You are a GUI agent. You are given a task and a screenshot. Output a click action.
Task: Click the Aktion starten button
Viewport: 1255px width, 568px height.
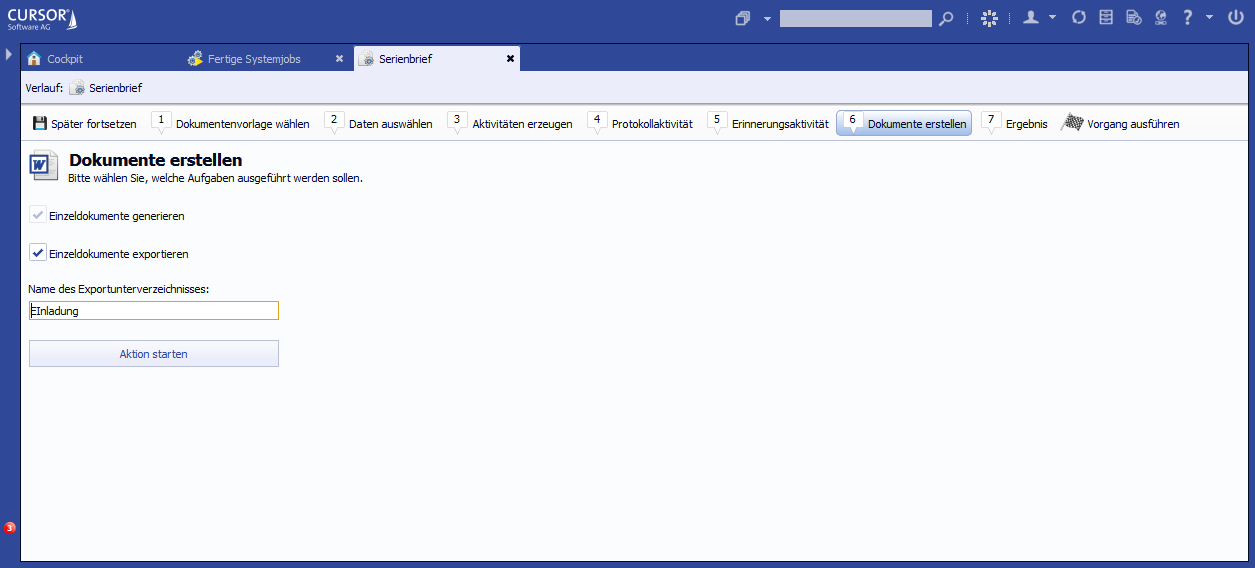pos(154,354)
